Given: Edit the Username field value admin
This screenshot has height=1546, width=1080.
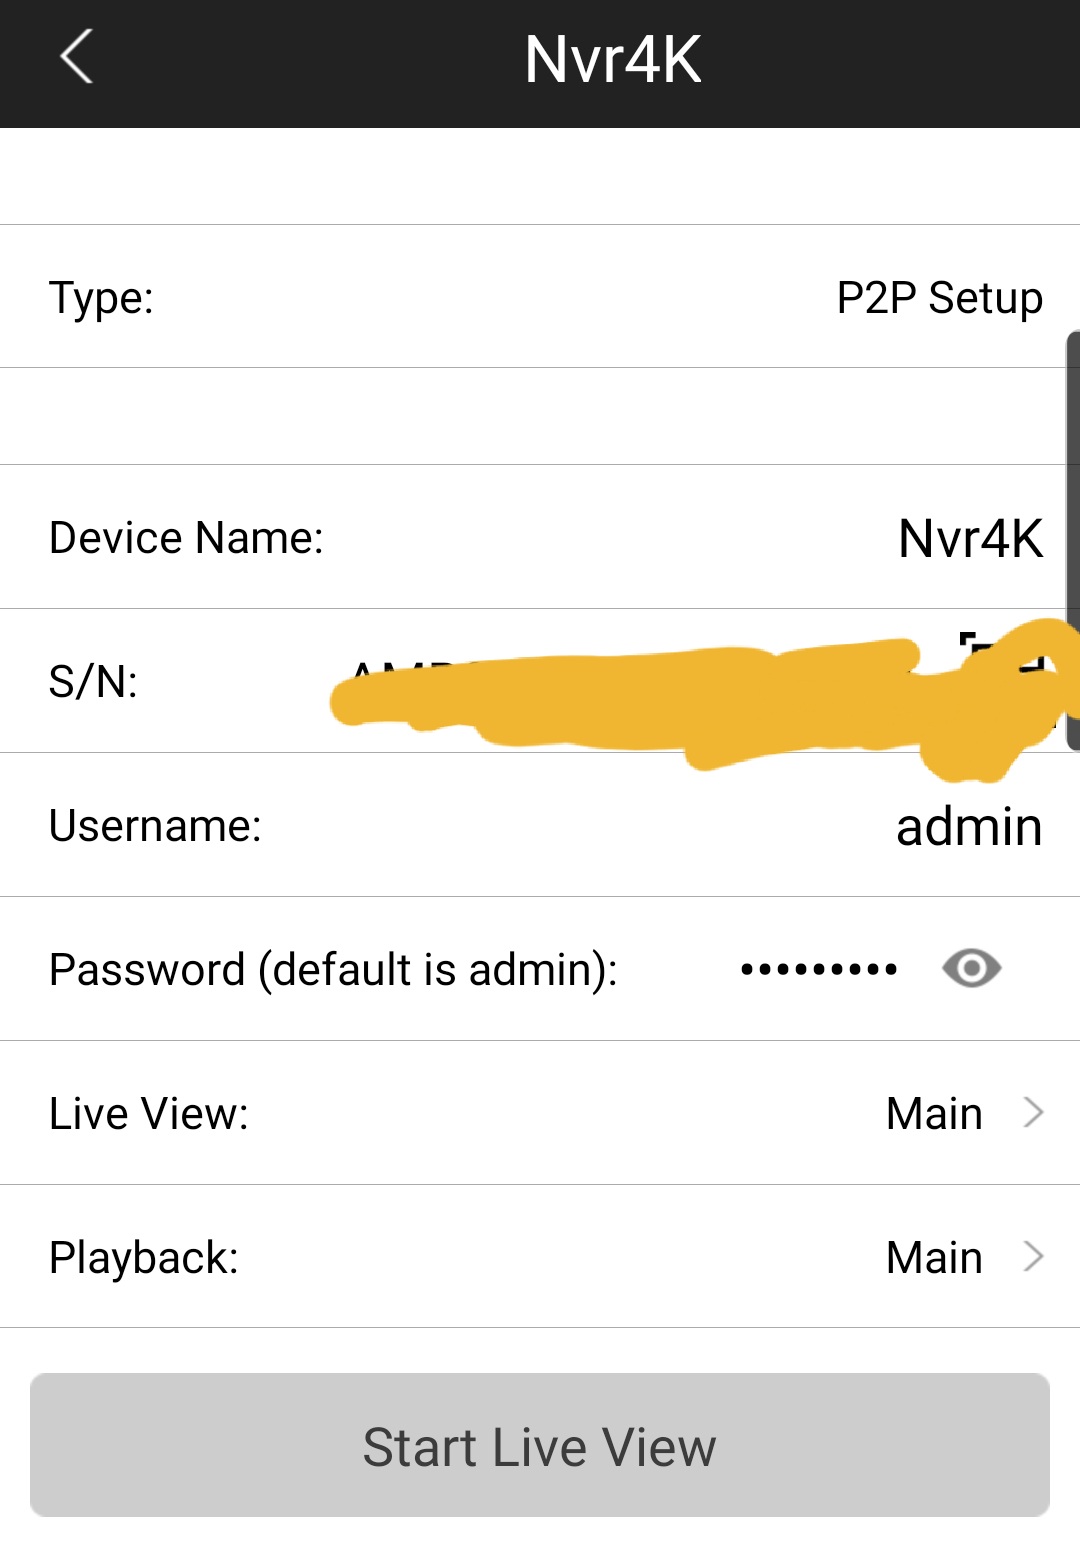Looking at the screenshot, I should coord(969,827).
